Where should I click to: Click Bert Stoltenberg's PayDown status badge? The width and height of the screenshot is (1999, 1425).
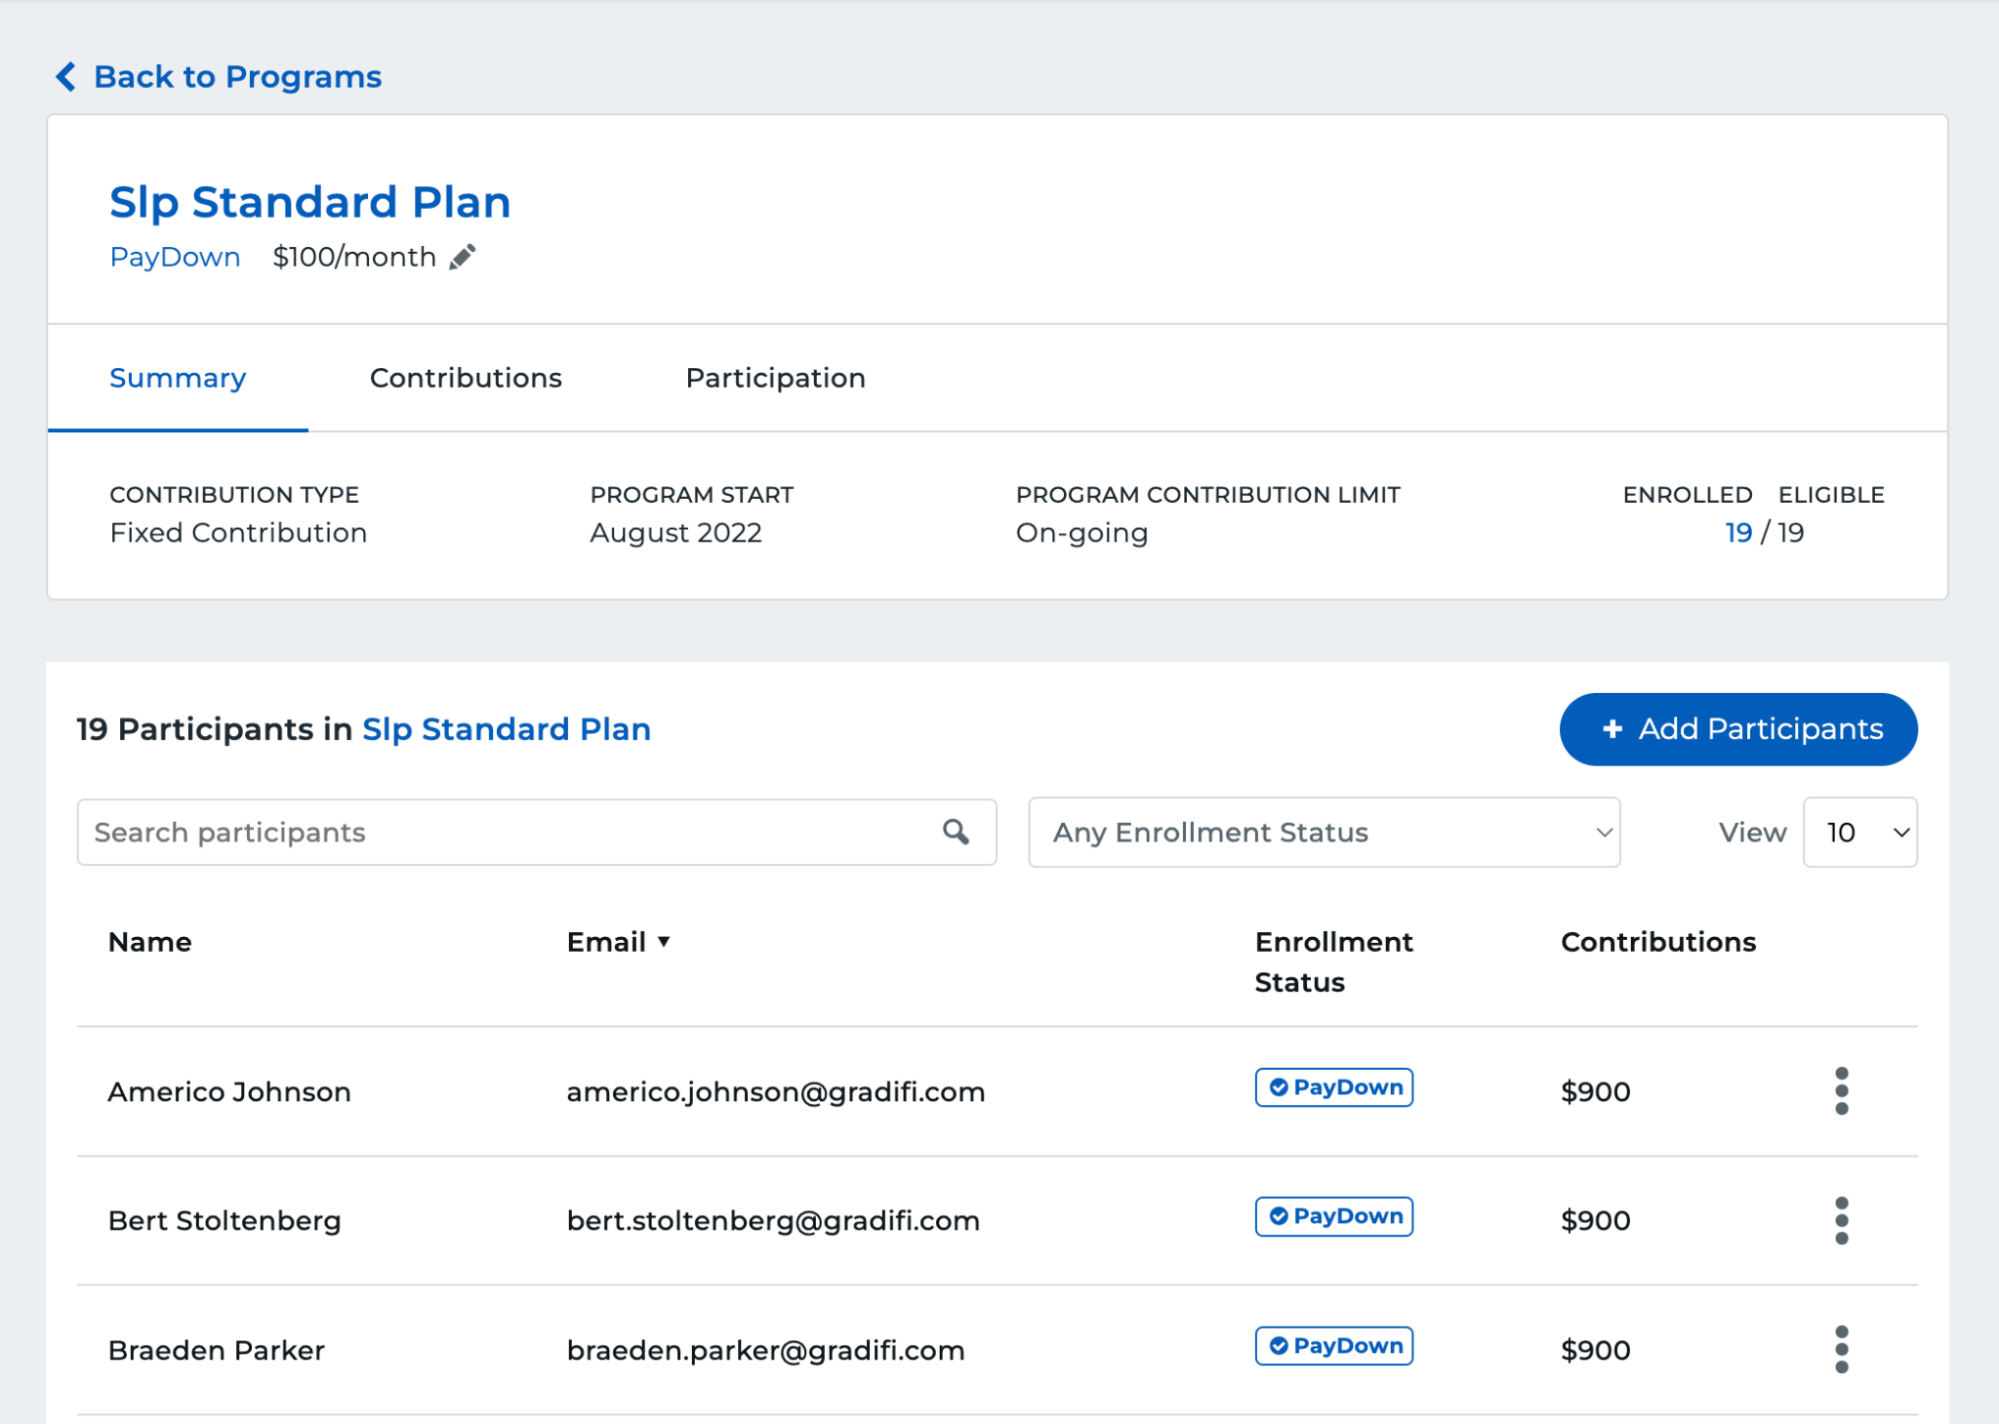pos(1334,1216)
